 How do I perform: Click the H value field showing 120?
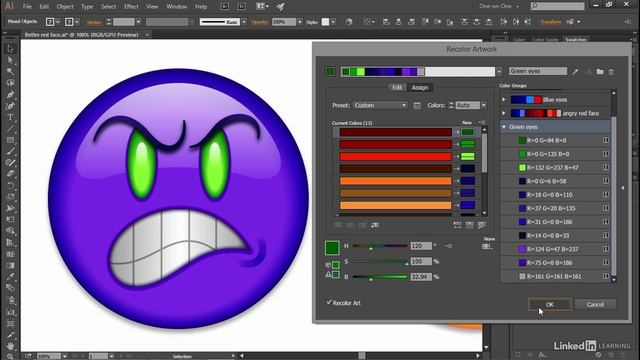421,246
